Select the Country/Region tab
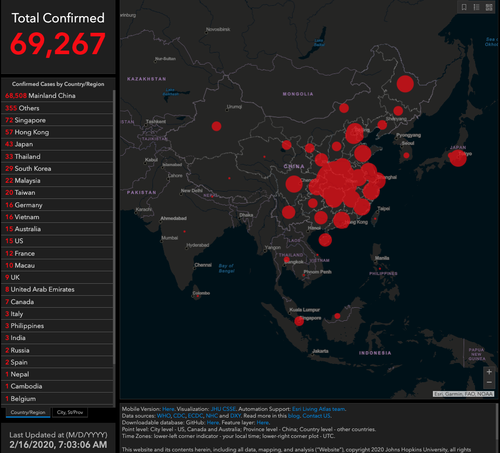 click(x=28, y=412)
